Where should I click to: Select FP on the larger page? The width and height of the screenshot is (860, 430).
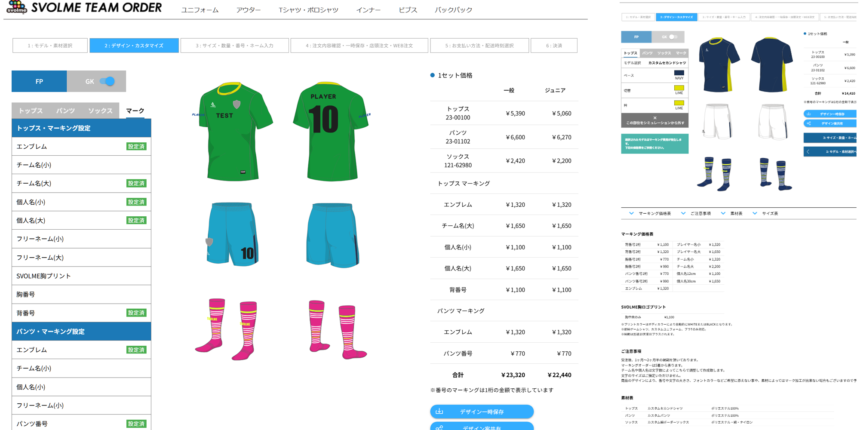click(x=39, y=81)
